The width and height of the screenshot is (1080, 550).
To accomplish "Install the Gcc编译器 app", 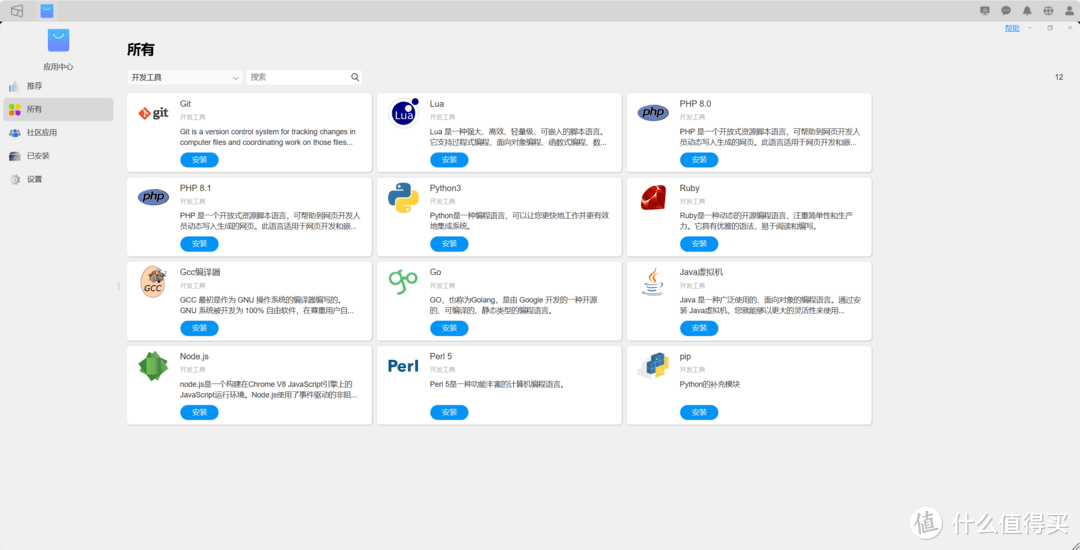I will click(x=199, y=328).
